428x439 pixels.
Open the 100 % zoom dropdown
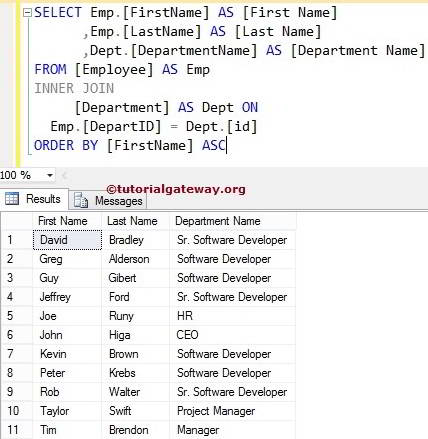click(50, 175)
